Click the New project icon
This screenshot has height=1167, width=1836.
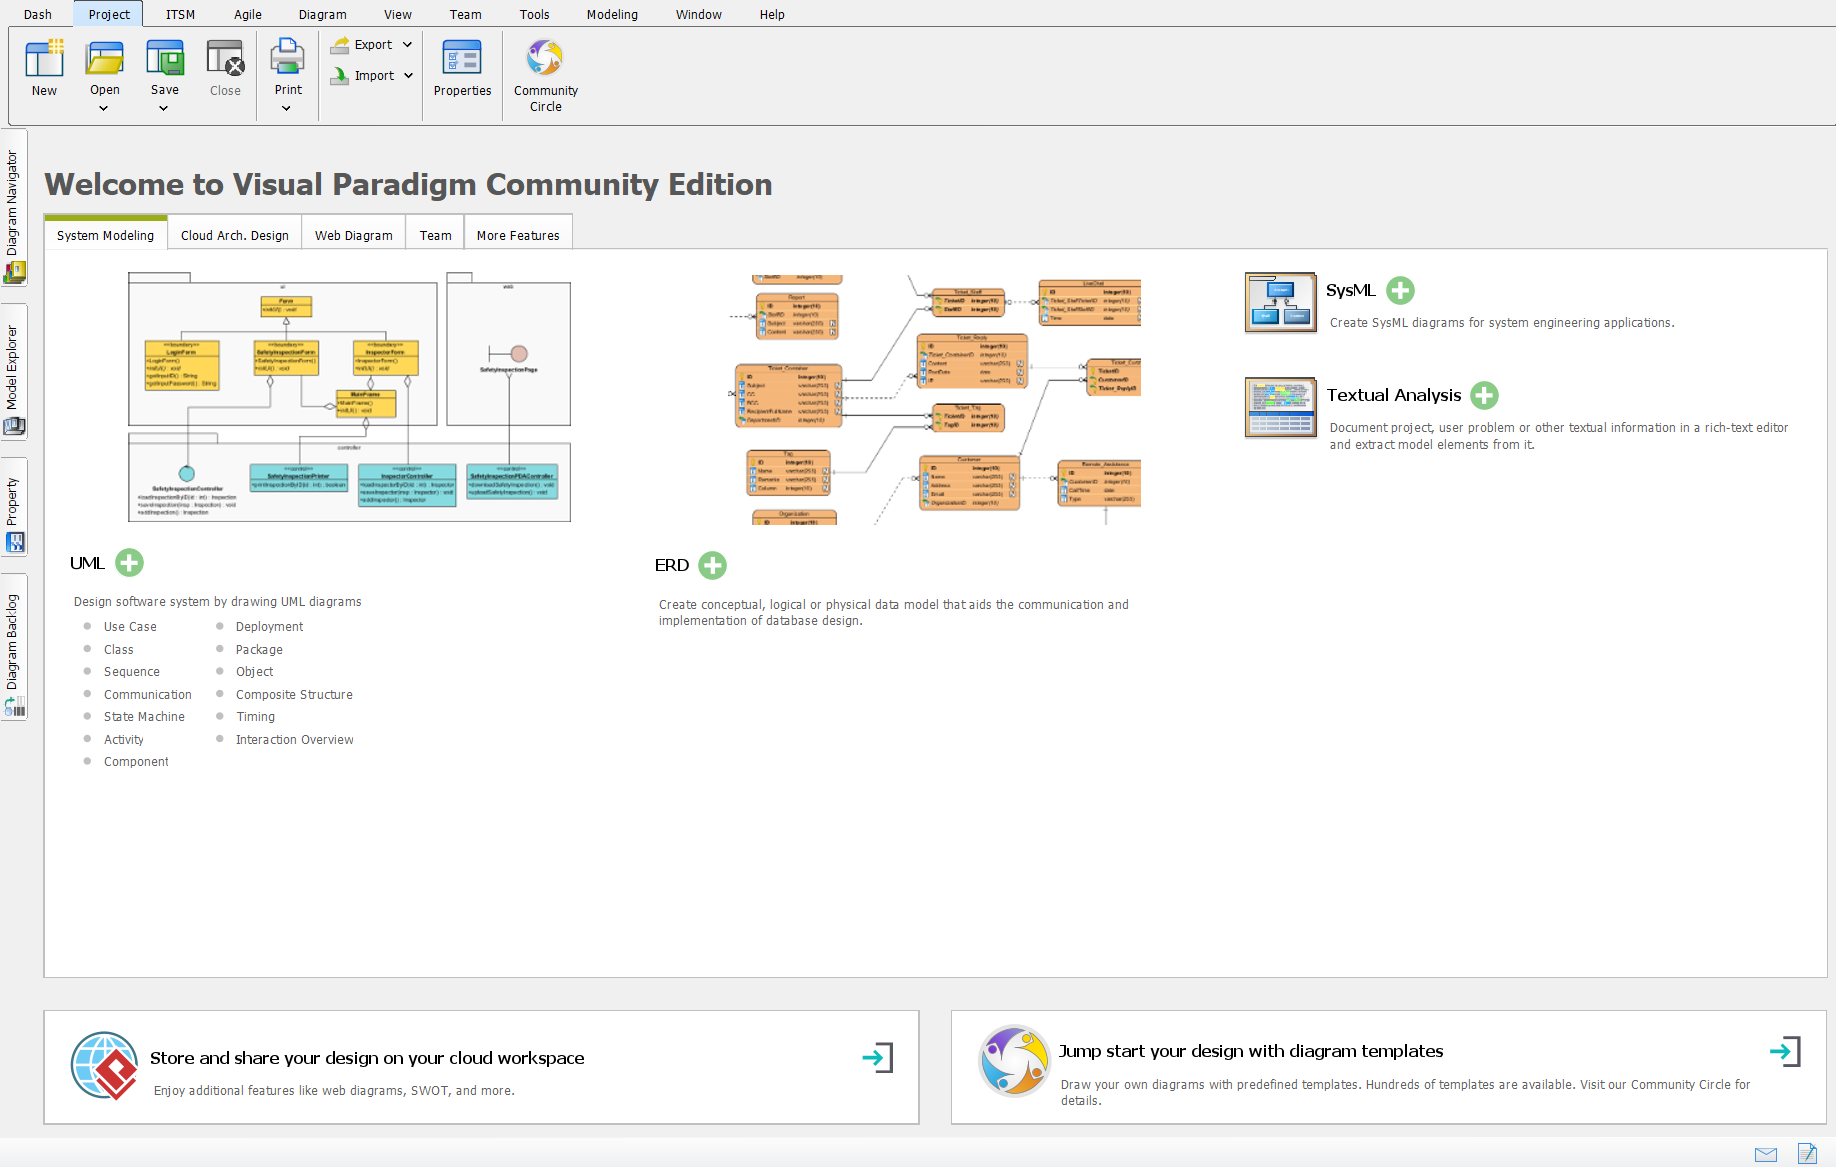(x=44, y=59)
